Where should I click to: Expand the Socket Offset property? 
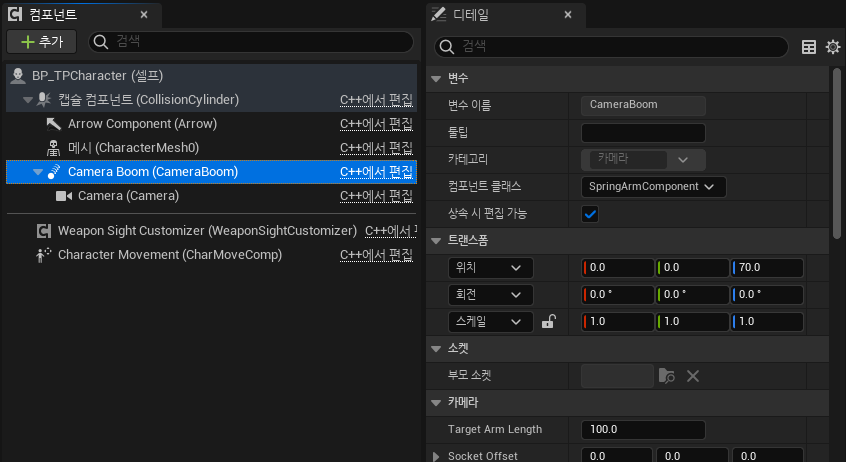point(436,456)
